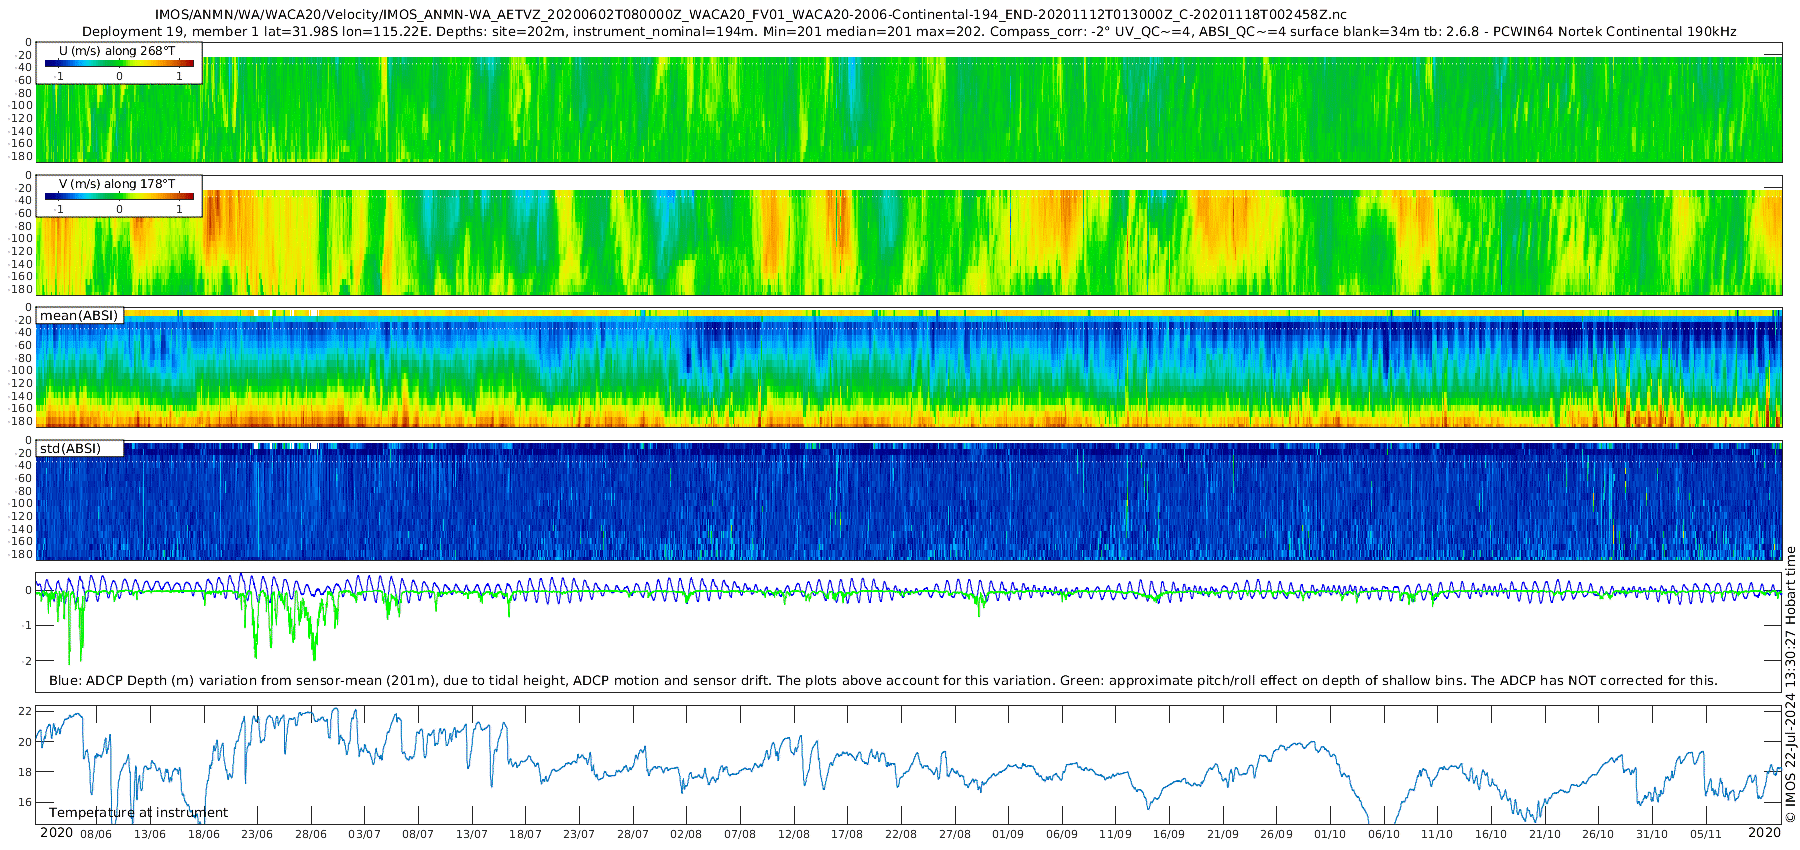This screenshot has height=850, width=1800.
Task: Click the 2020 year label at the left end
Action: point(56,833)
